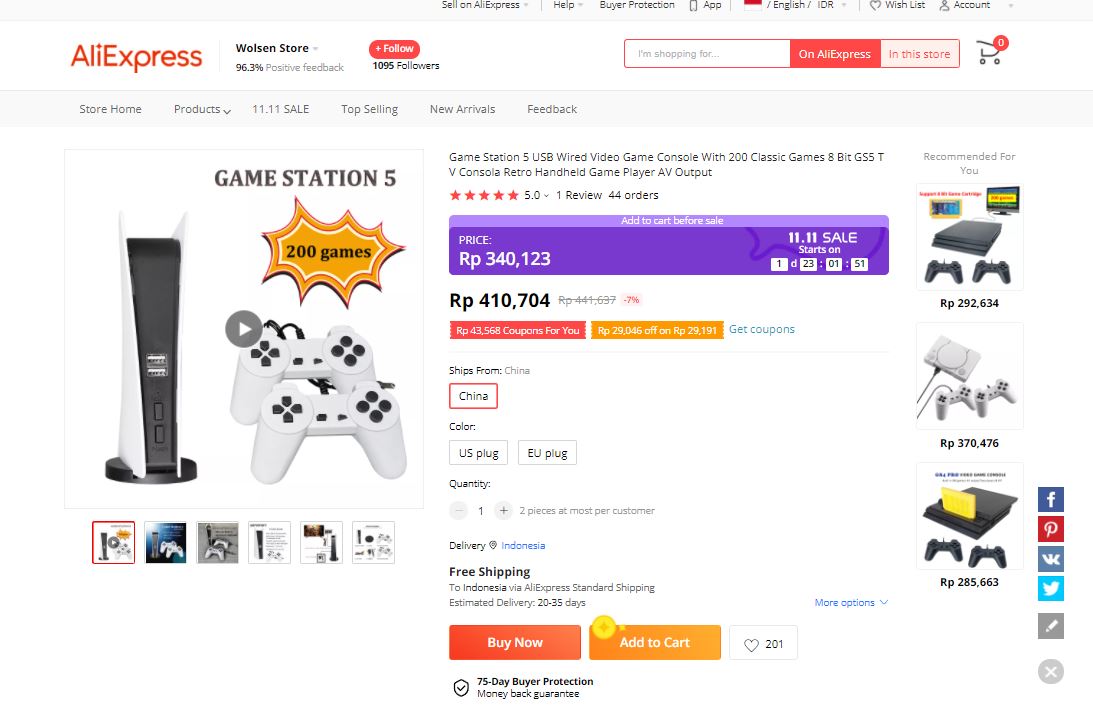Screen dimensions: 1093x709
Task: Follow the Wolsen Store
Action: click(x=395, y=48)
